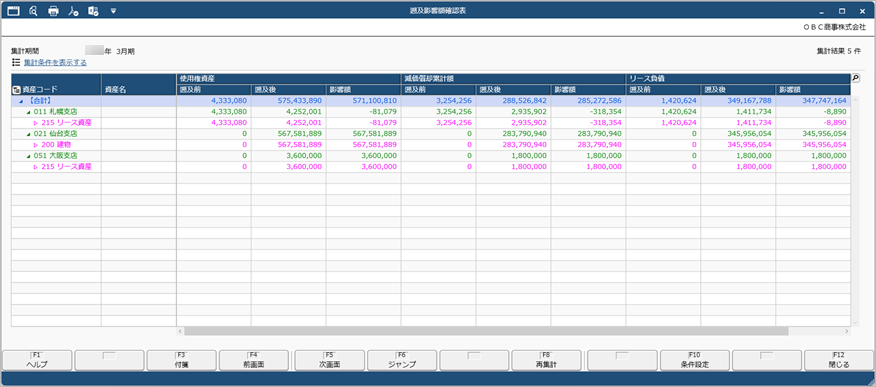Image resolution: width=876 pixels, height=387 pixels.
Task: Recalculate with F8 再集計 button
Action: (x=546, y=360)
